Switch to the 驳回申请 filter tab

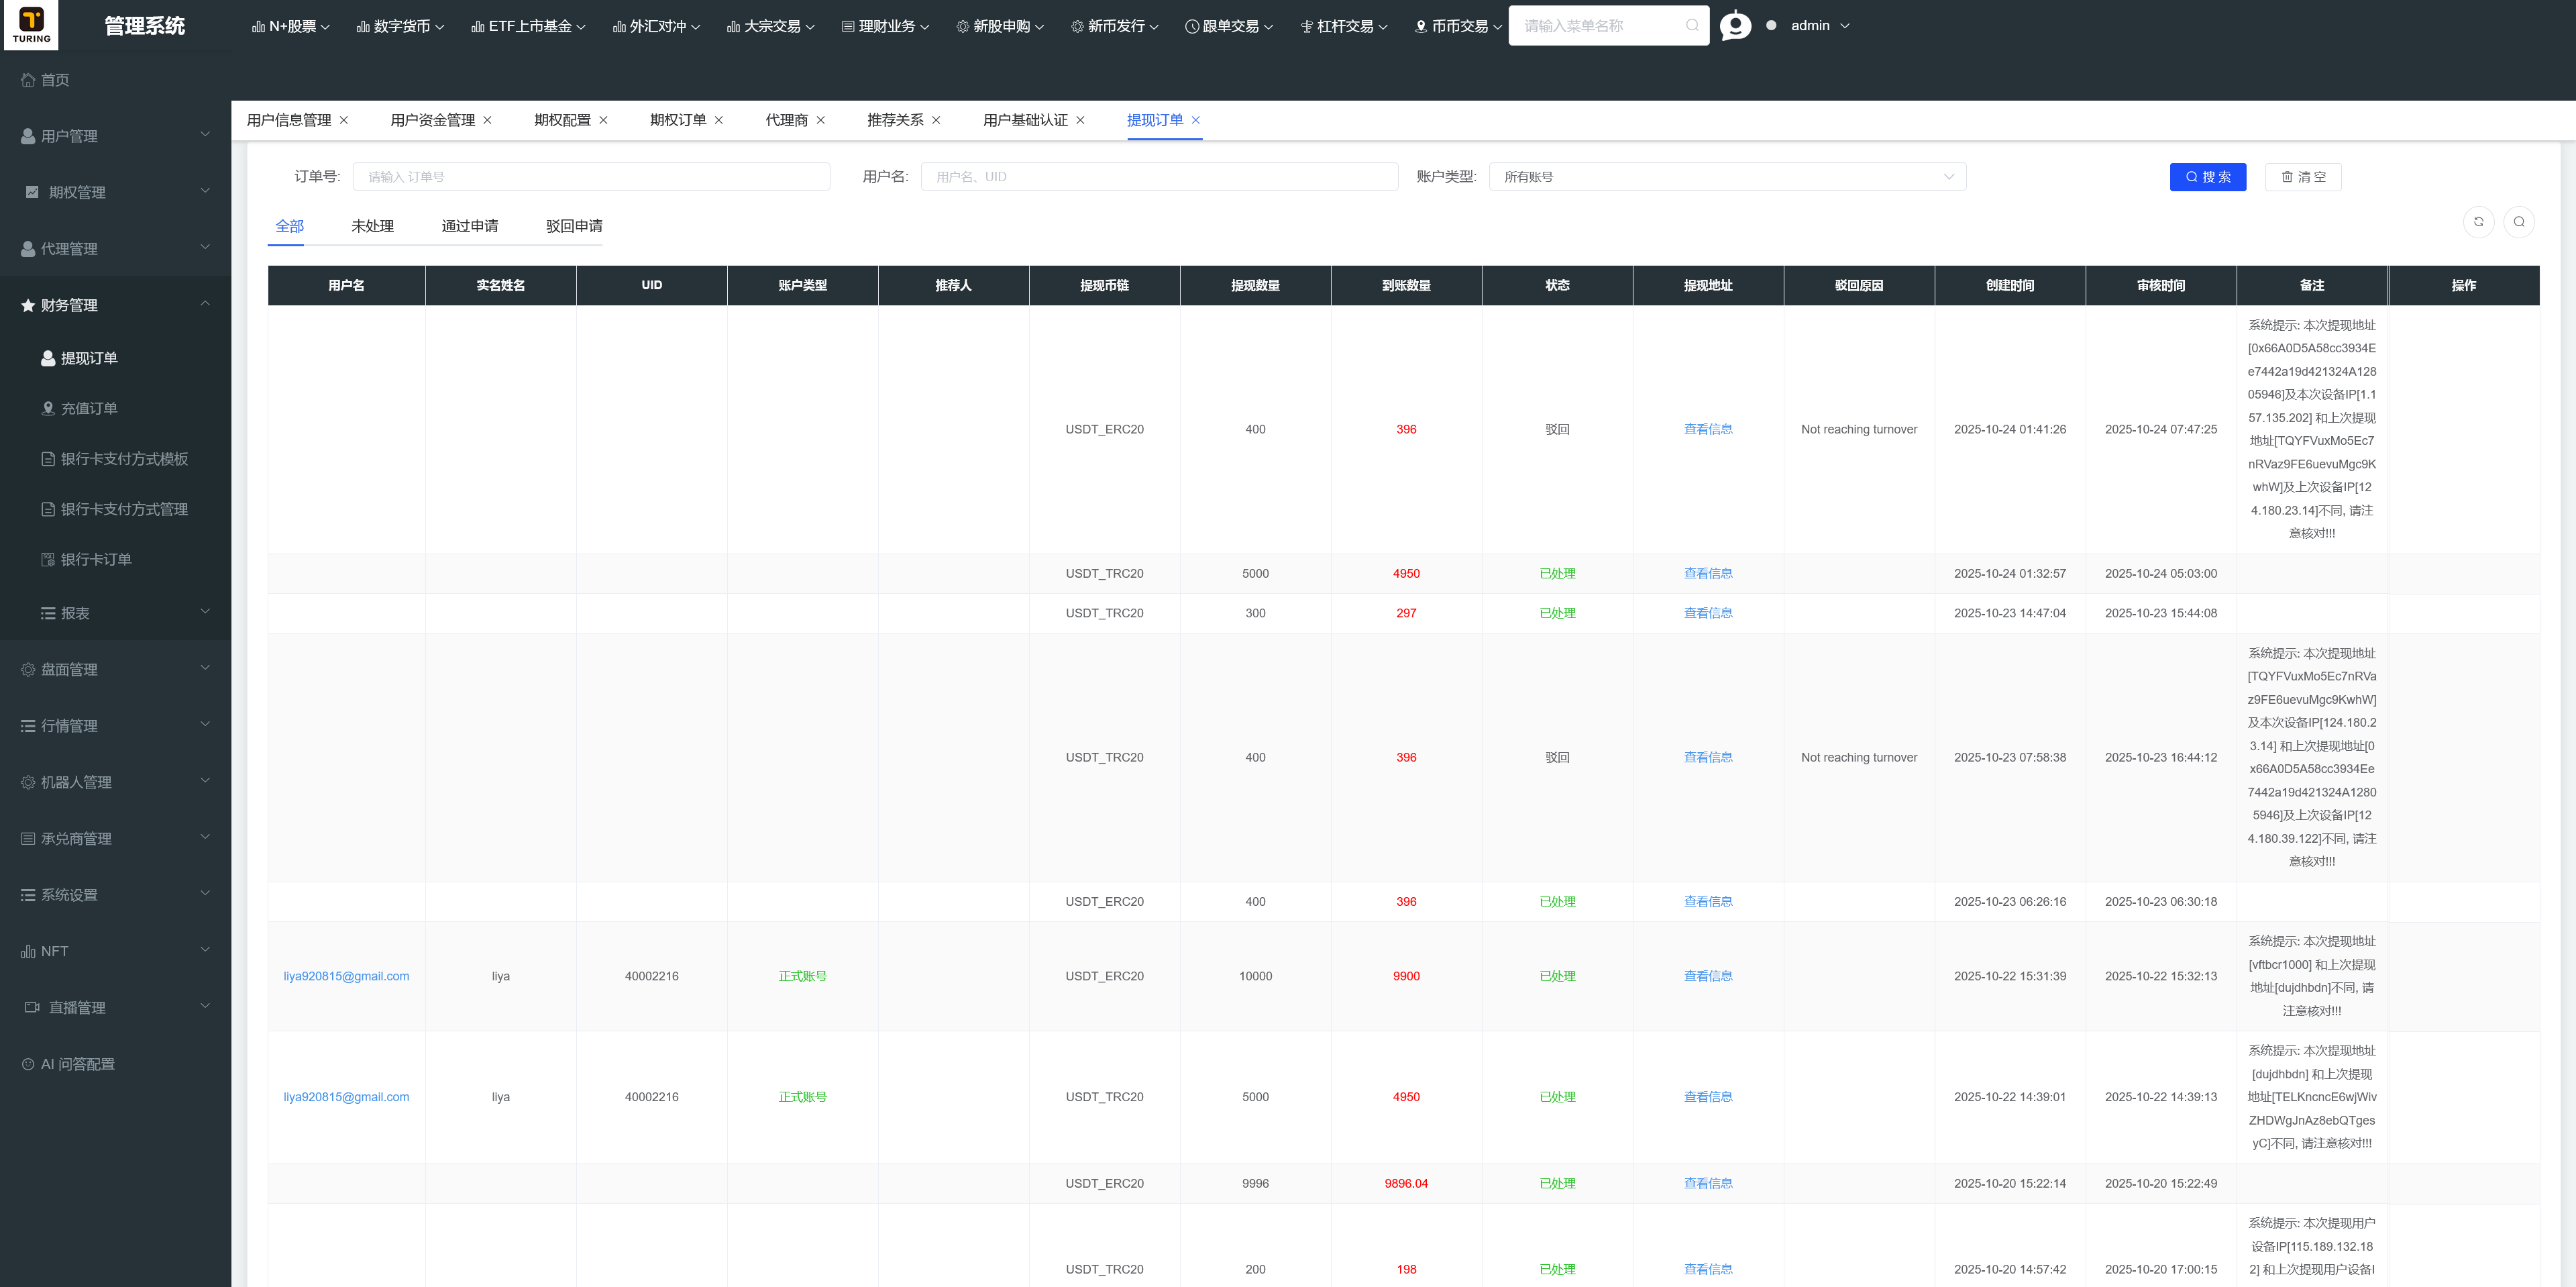click(x=574, y=226)
